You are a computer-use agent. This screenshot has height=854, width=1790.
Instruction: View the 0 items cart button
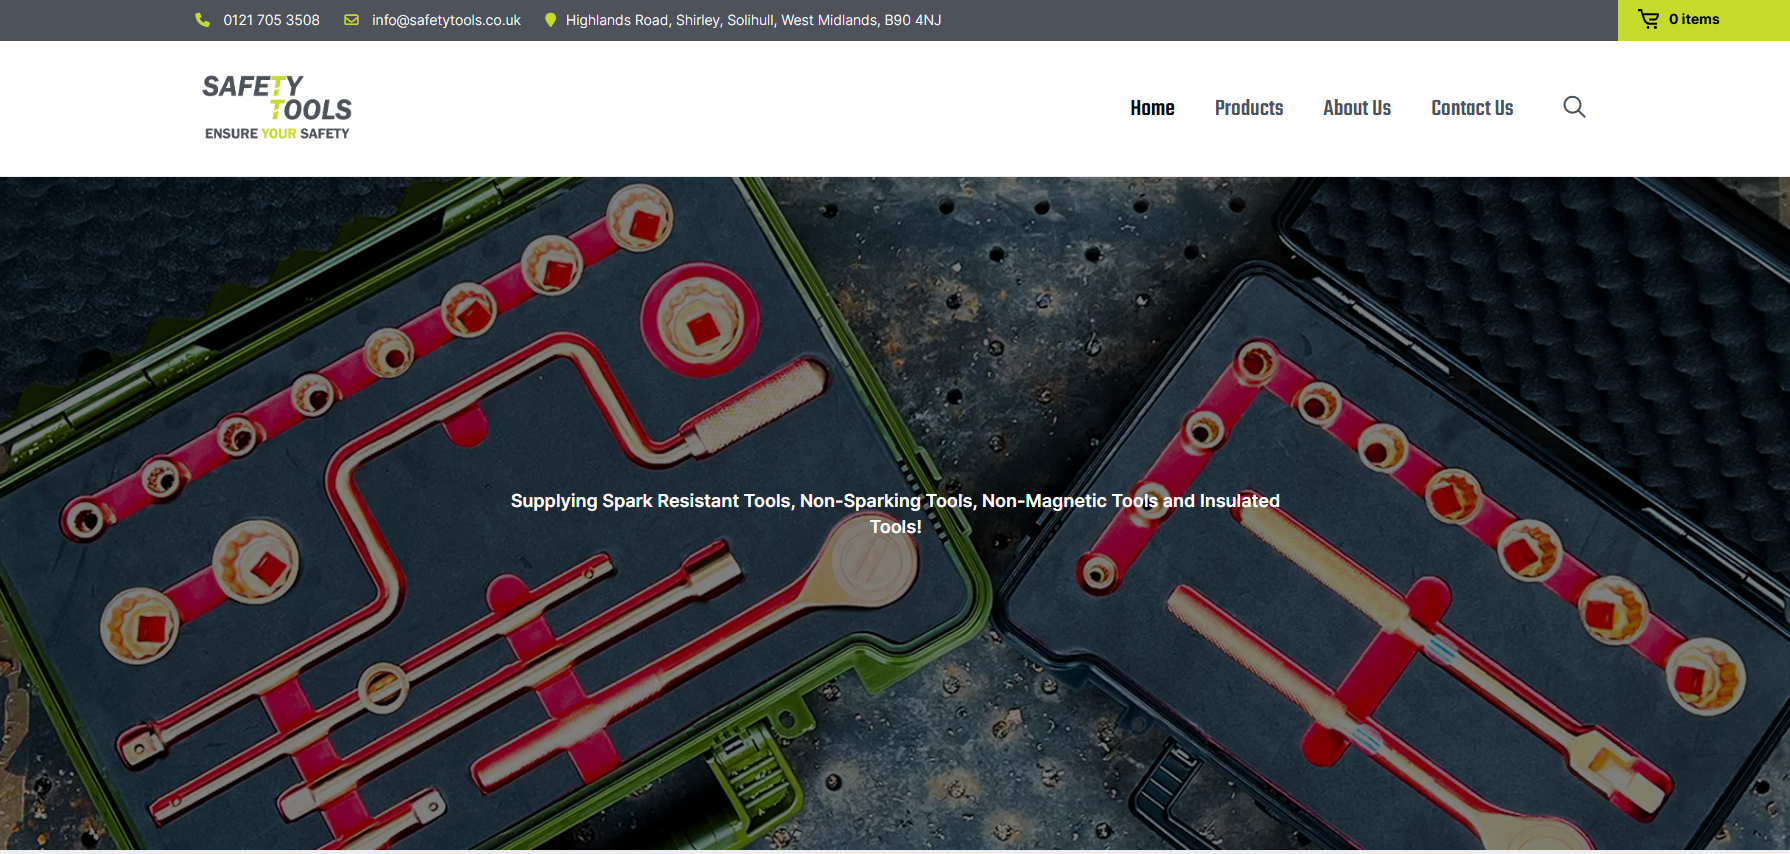(x=1704, y=20)
